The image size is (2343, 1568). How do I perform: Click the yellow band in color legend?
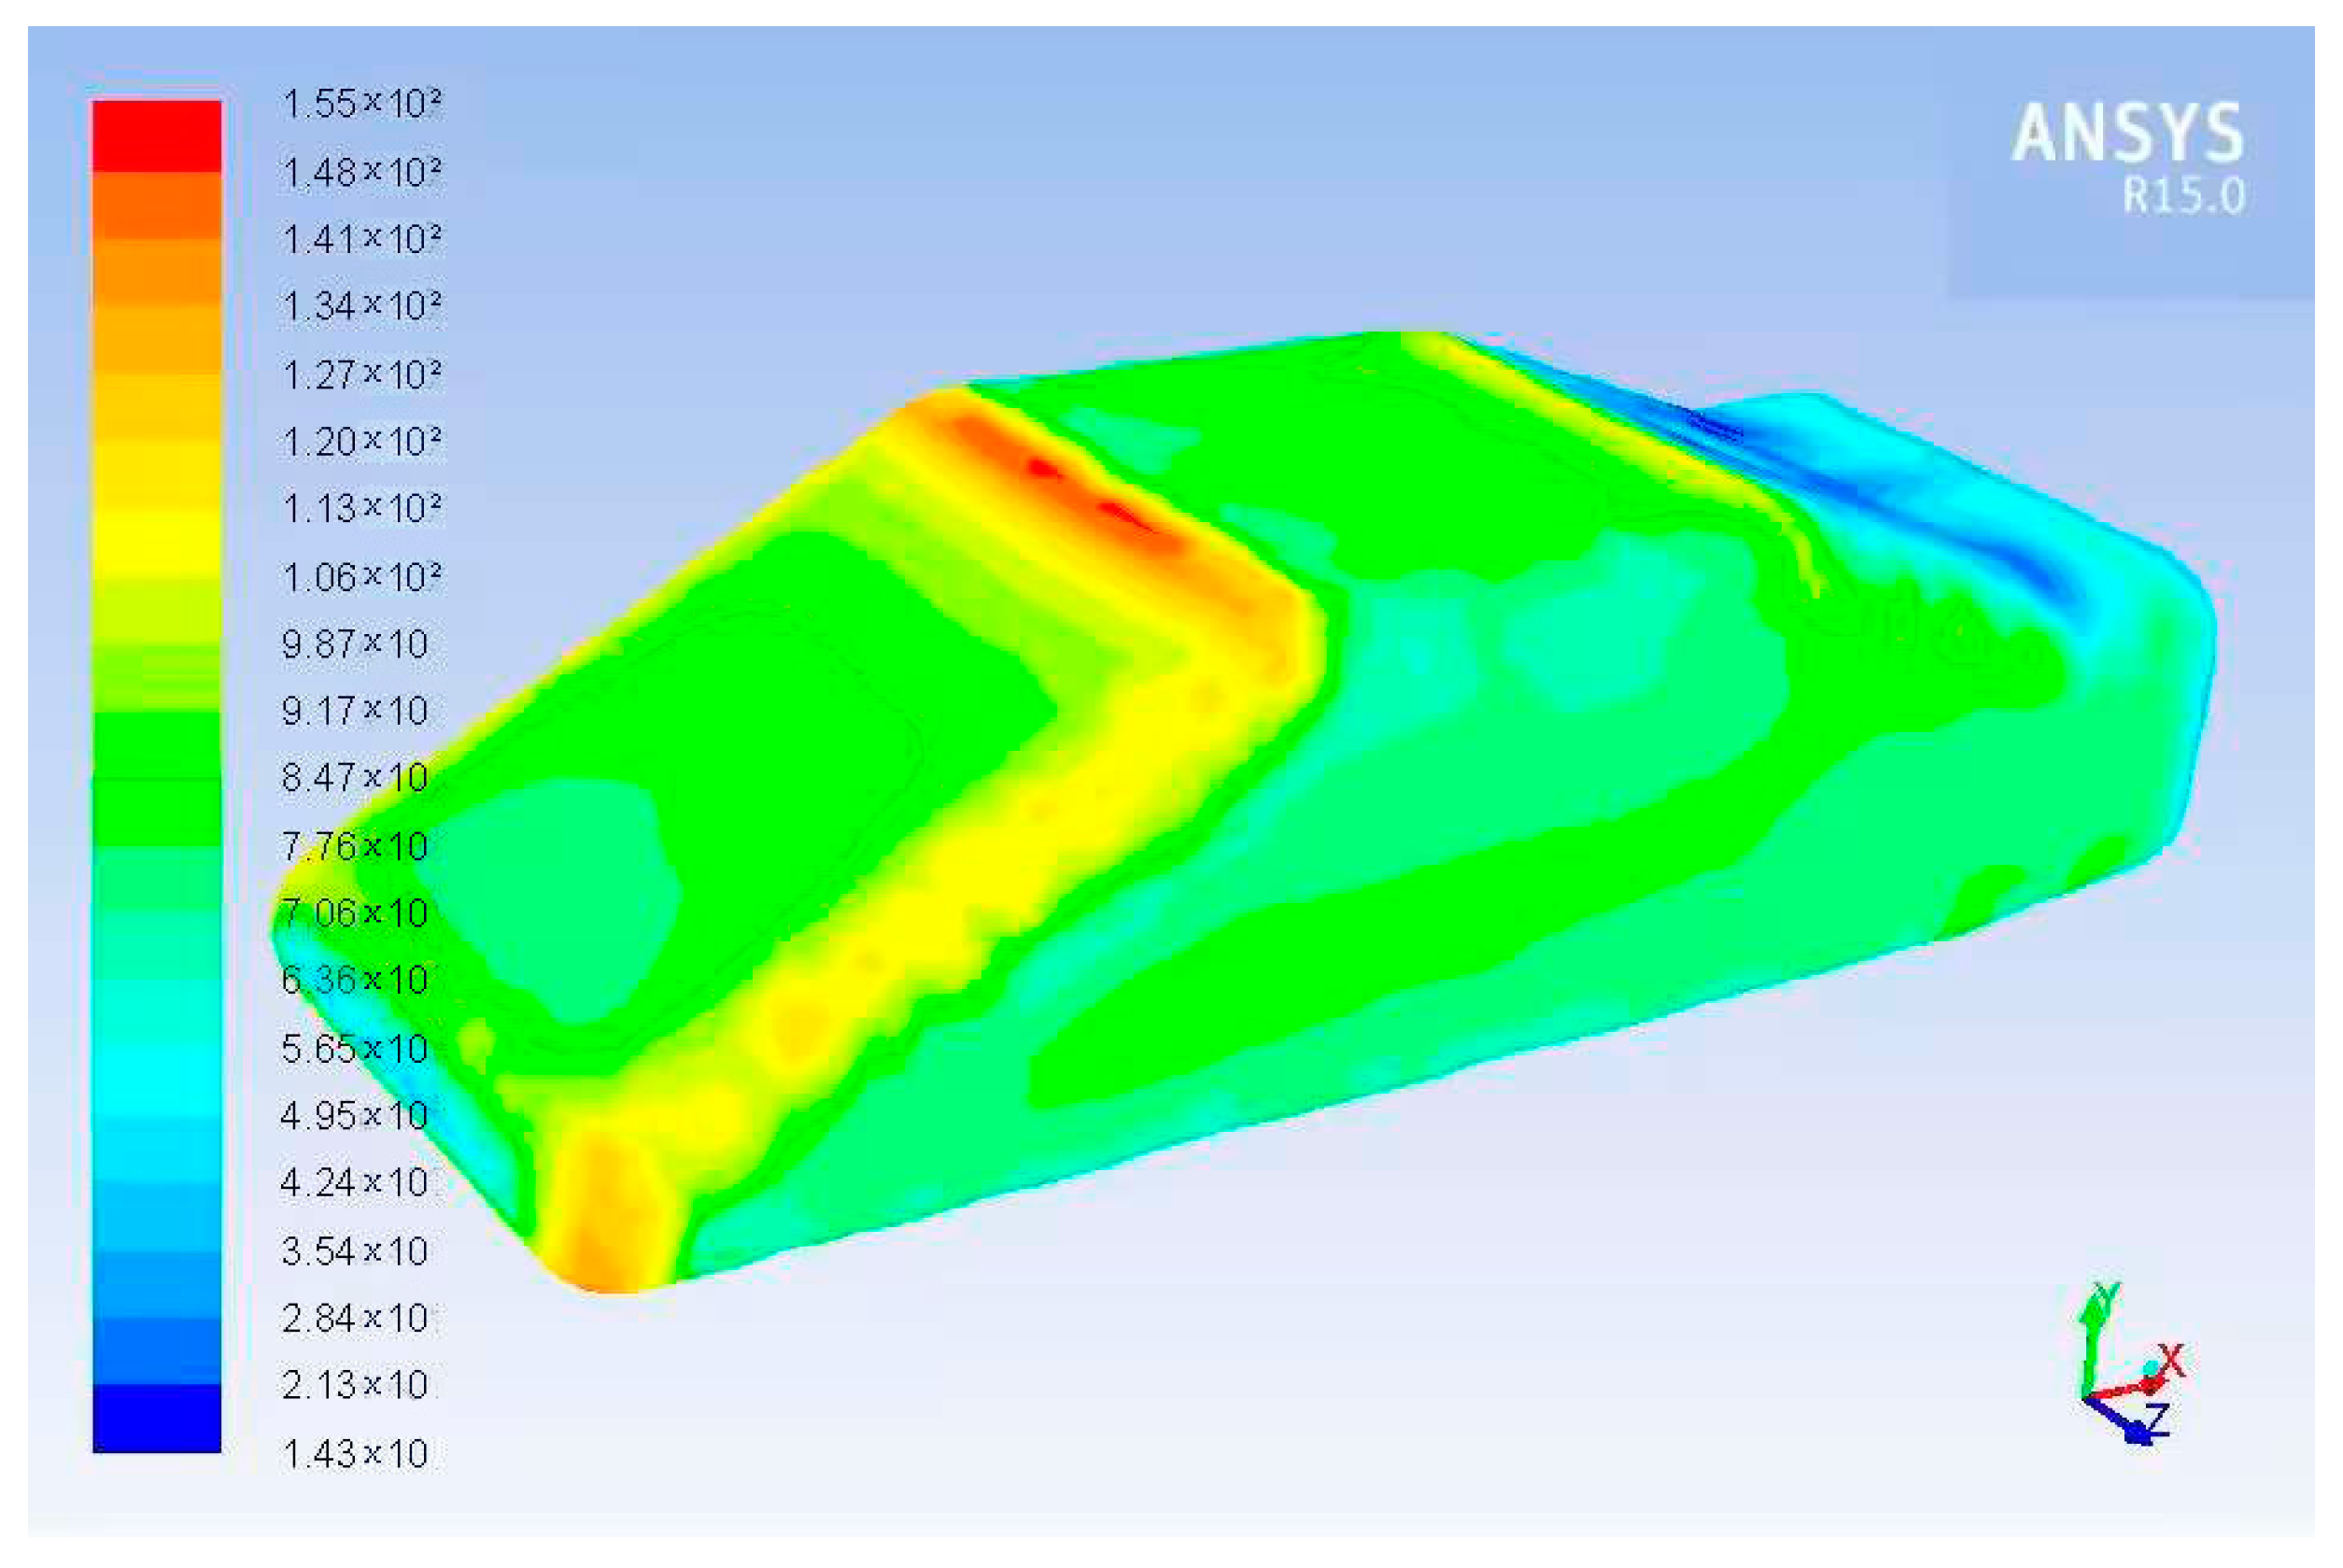tap(157, 540)
